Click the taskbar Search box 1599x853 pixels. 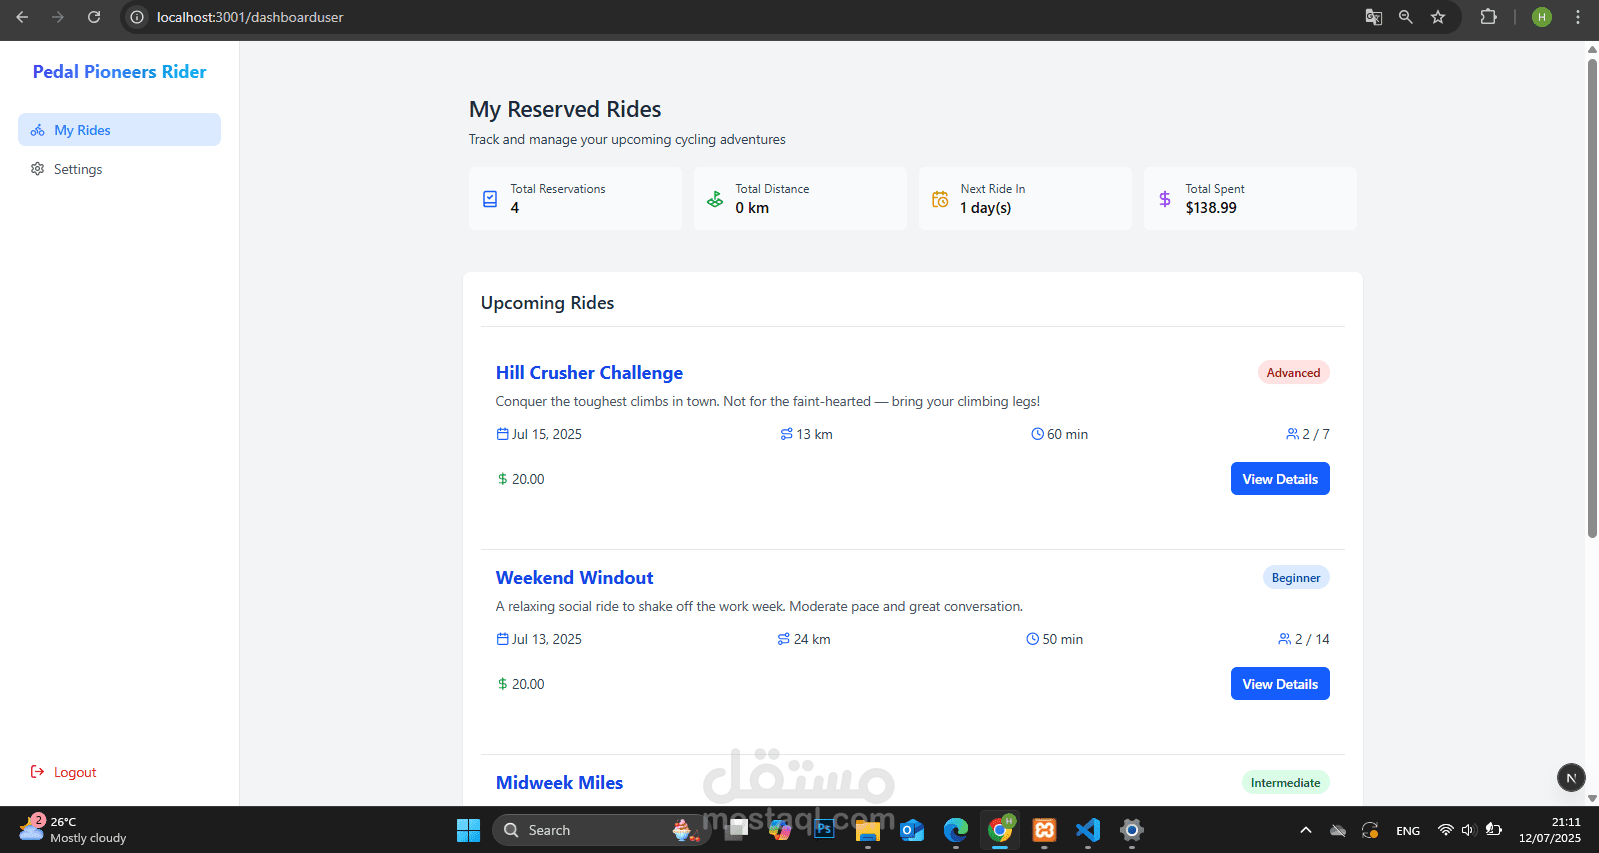pos(600,830)
